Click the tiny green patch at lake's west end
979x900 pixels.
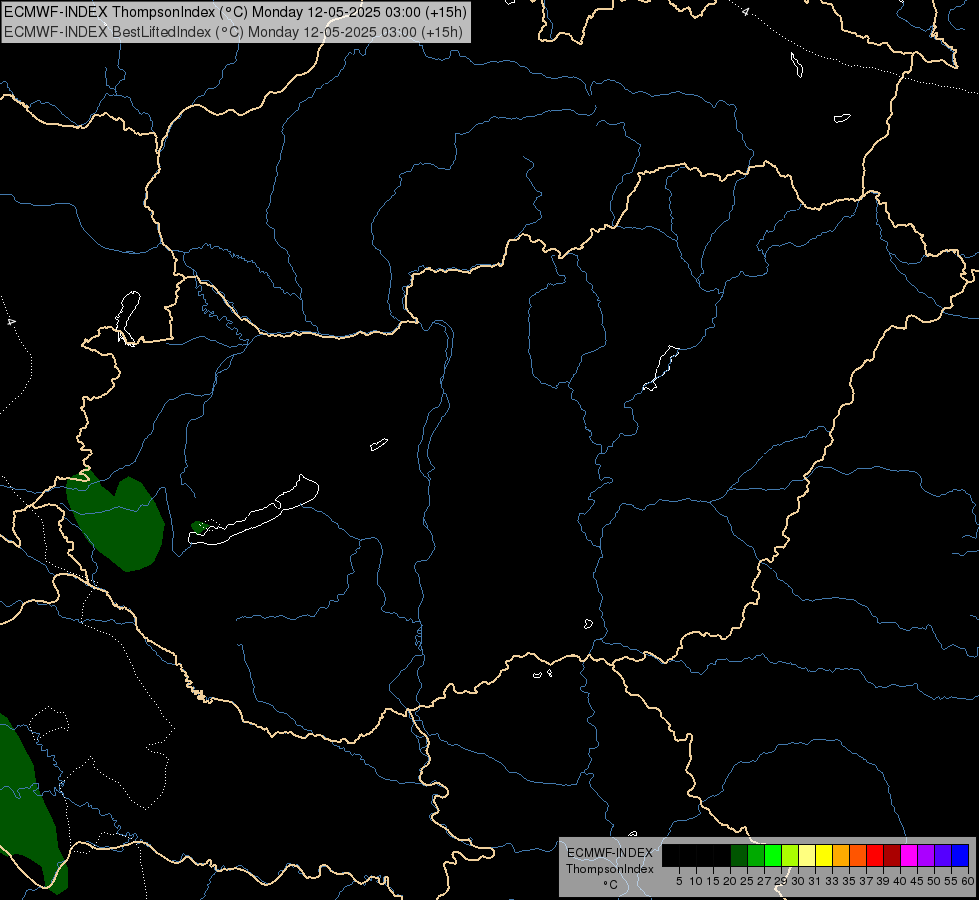pos(199,527)
